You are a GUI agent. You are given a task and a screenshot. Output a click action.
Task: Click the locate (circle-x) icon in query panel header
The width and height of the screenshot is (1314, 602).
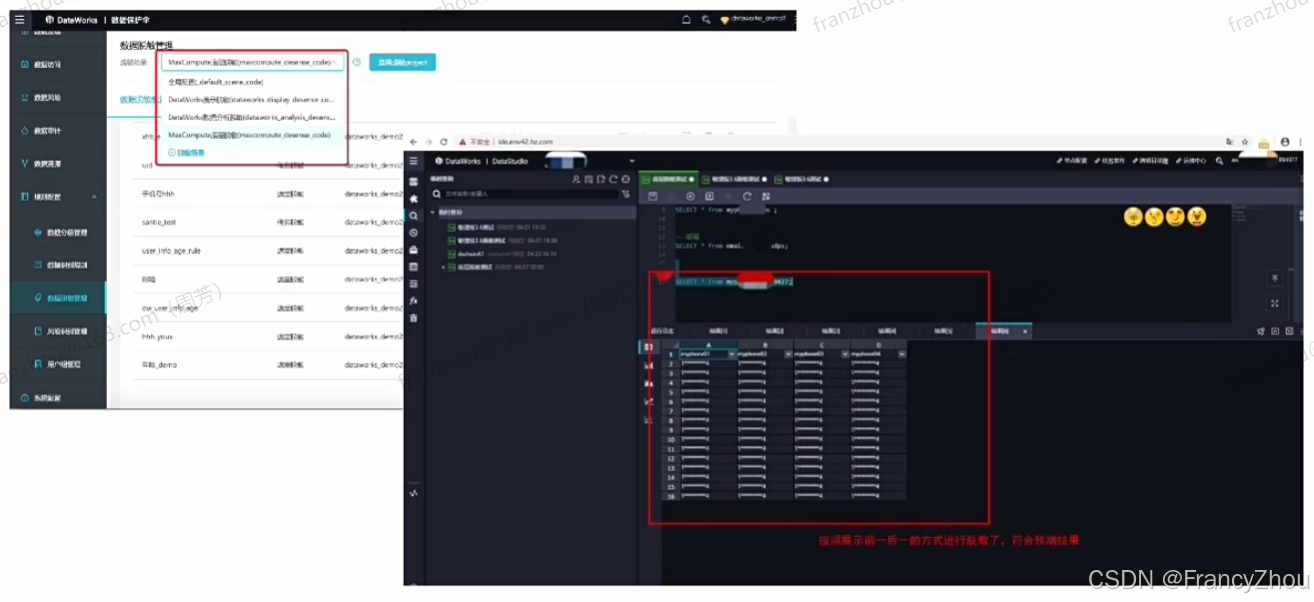[626, 179]
